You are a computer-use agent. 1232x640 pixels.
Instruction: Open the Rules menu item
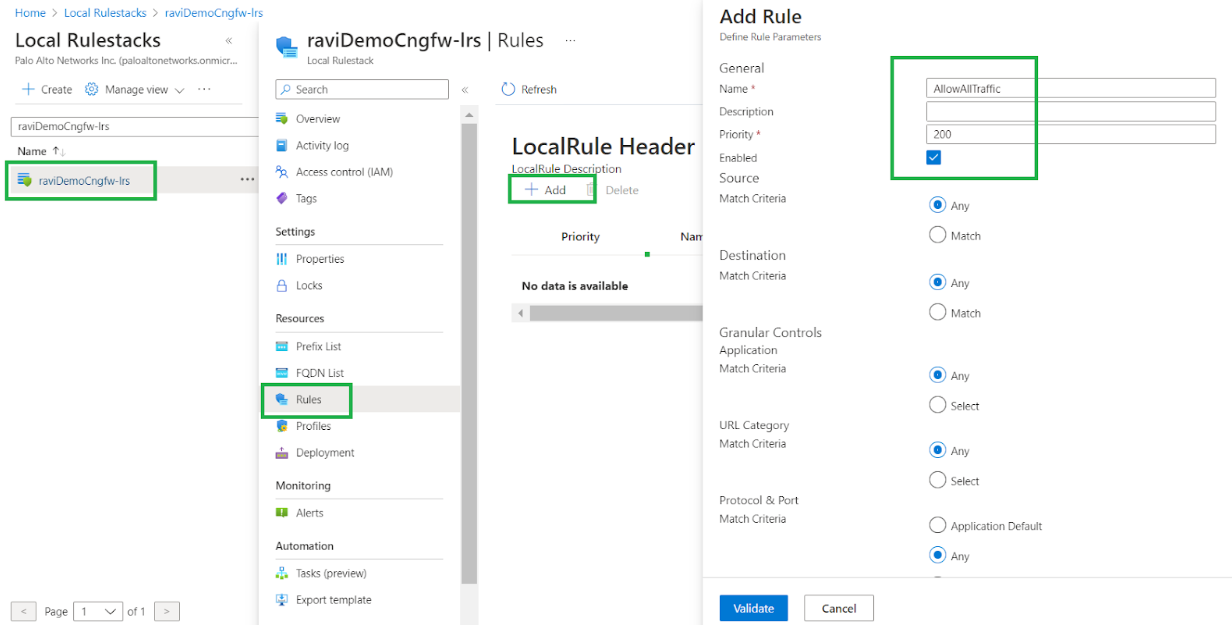[x=308, y=400]
